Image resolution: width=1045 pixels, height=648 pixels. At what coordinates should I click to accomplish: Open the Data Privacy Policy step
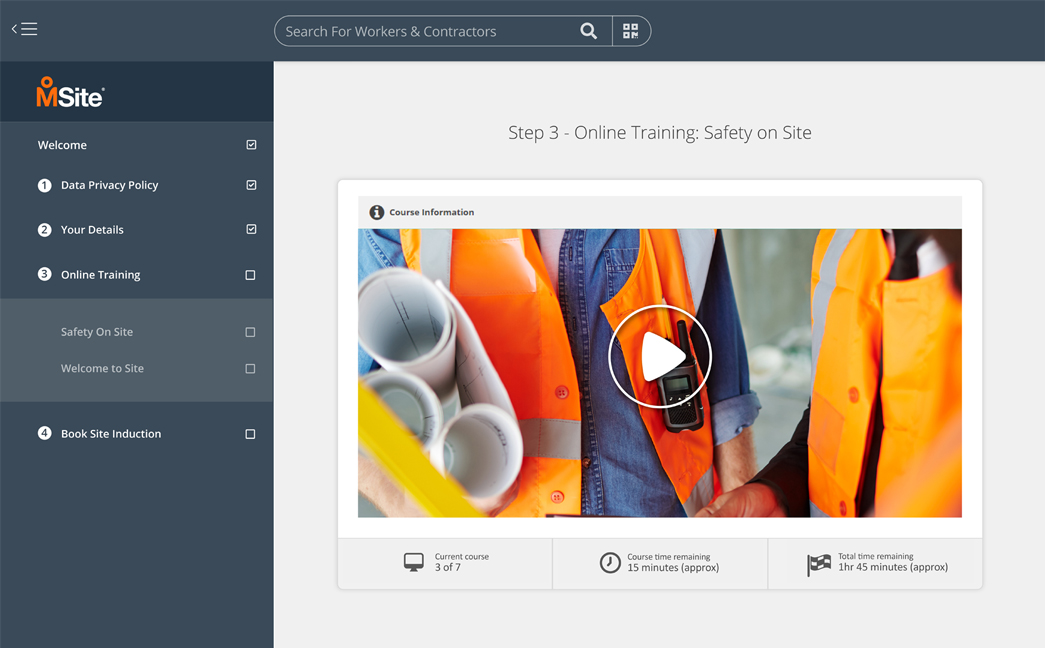[109, 185]
